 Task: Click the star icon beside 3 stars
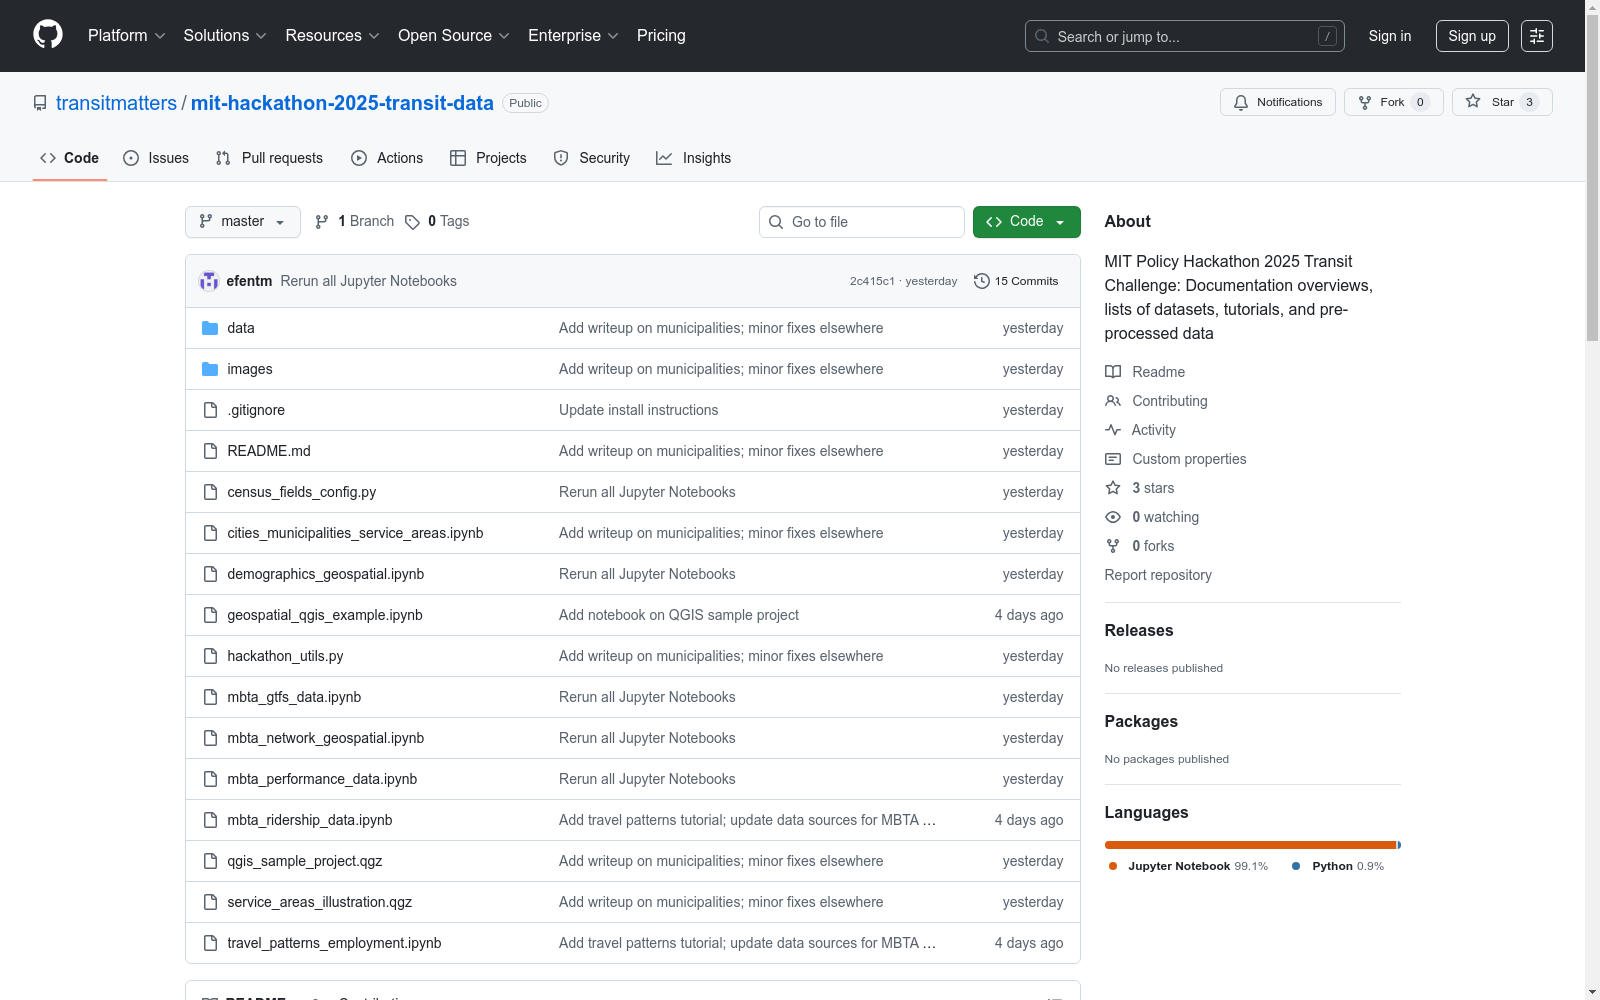pos(1113,488)
